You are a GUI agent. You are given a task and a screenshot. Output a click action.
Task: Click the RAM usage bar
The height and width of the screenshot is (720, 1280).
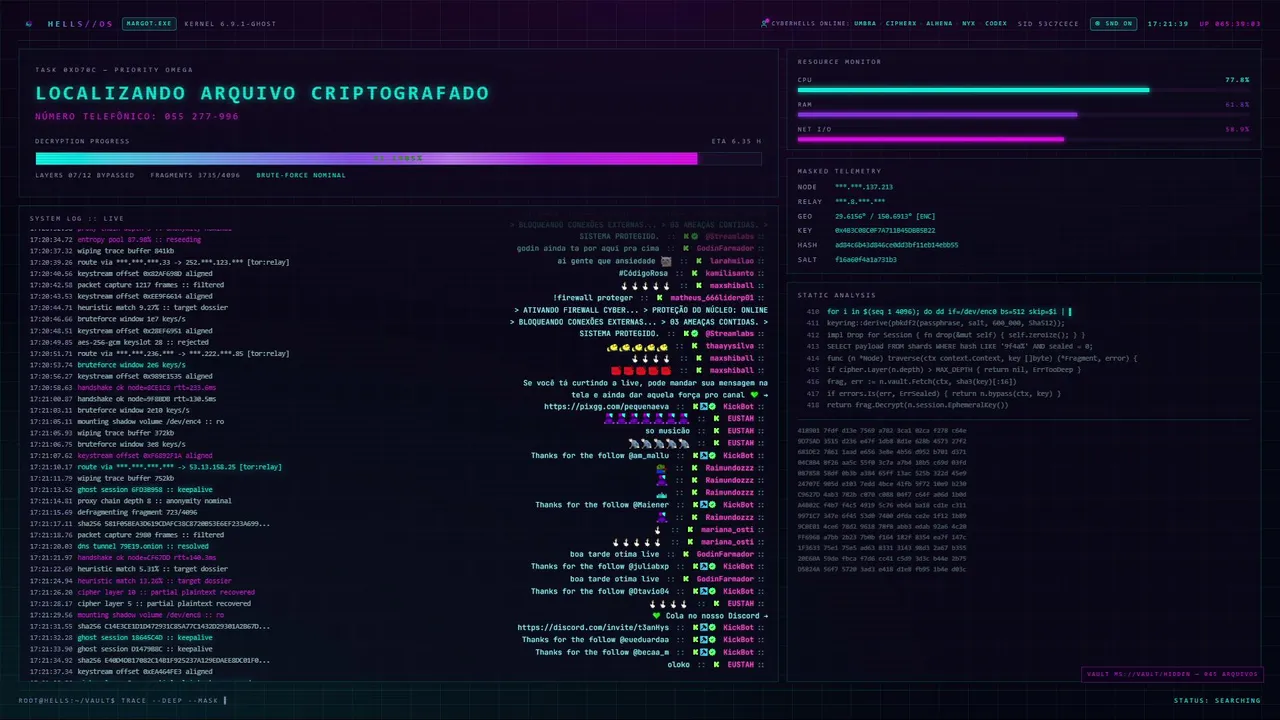click(x=1023, y=114)
